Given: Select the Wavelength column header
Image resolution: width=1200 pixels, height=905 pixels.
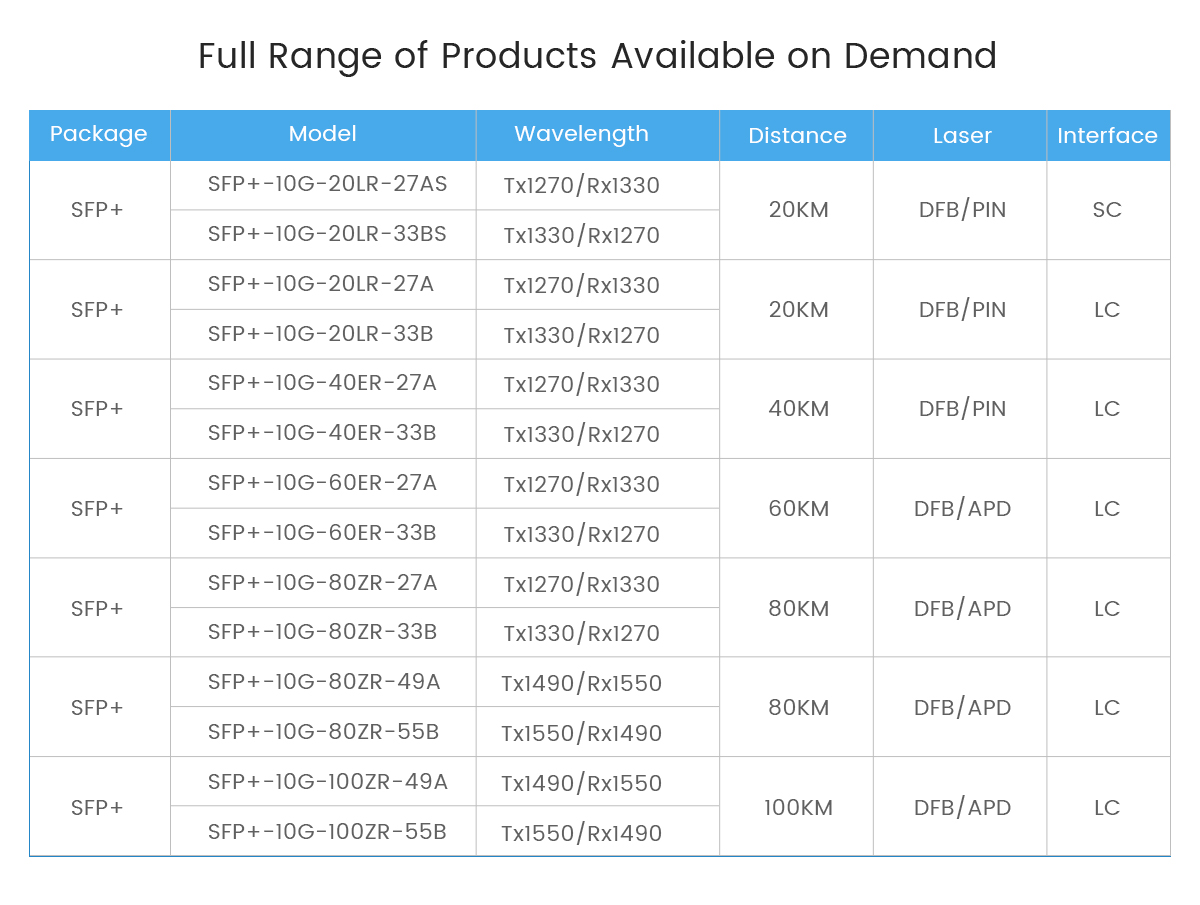Looking at the screenshot, I should (581, 134).
